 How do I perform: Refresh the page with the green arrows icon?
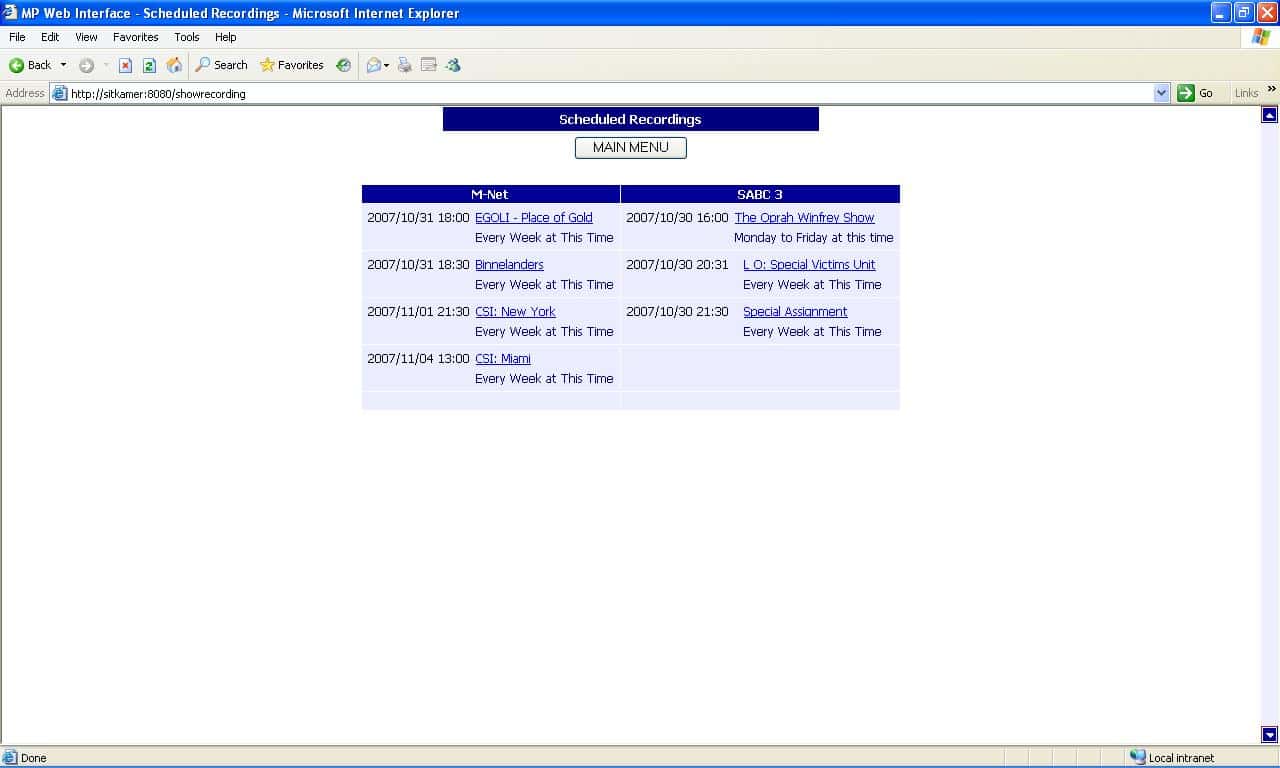point(149,65)
